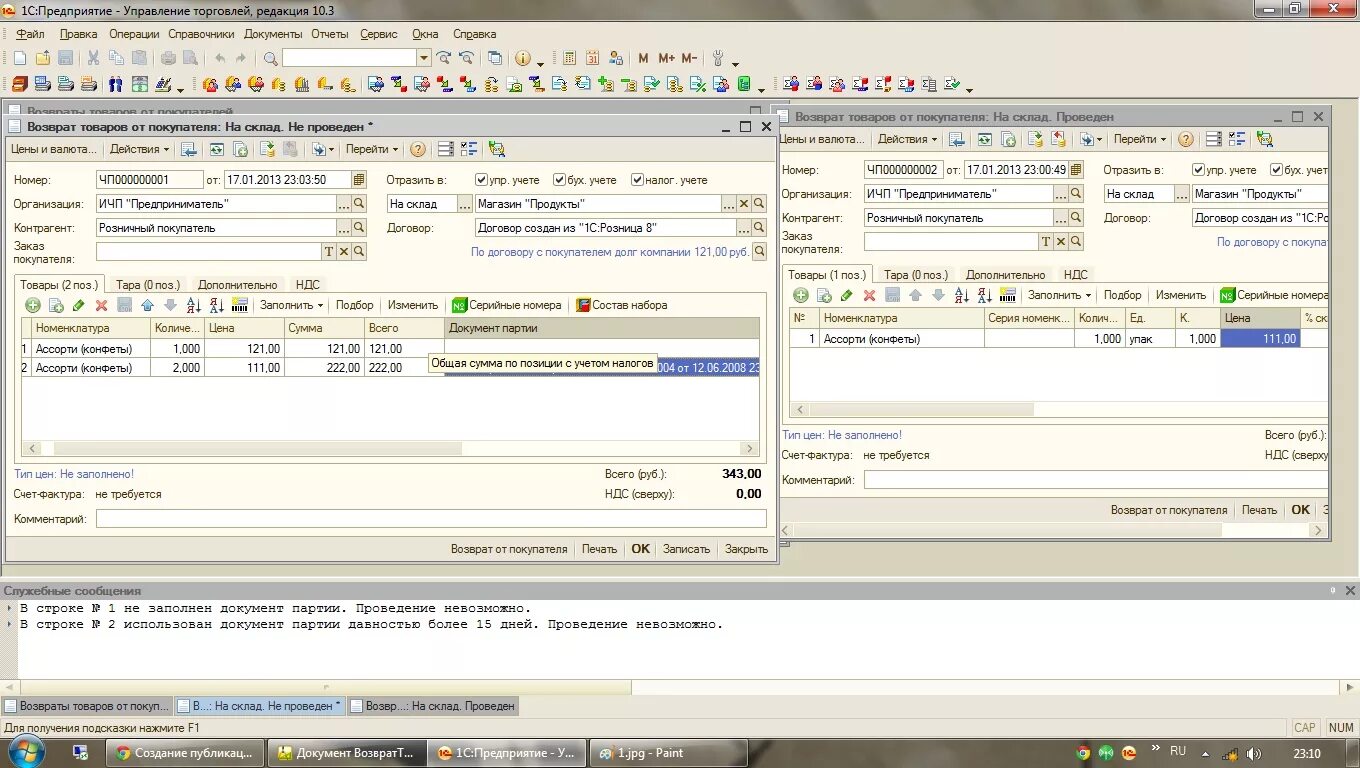The image size is (1360, 768).
Task: Click the Проведен table's horizontal scrollbar
Action: 920,409
